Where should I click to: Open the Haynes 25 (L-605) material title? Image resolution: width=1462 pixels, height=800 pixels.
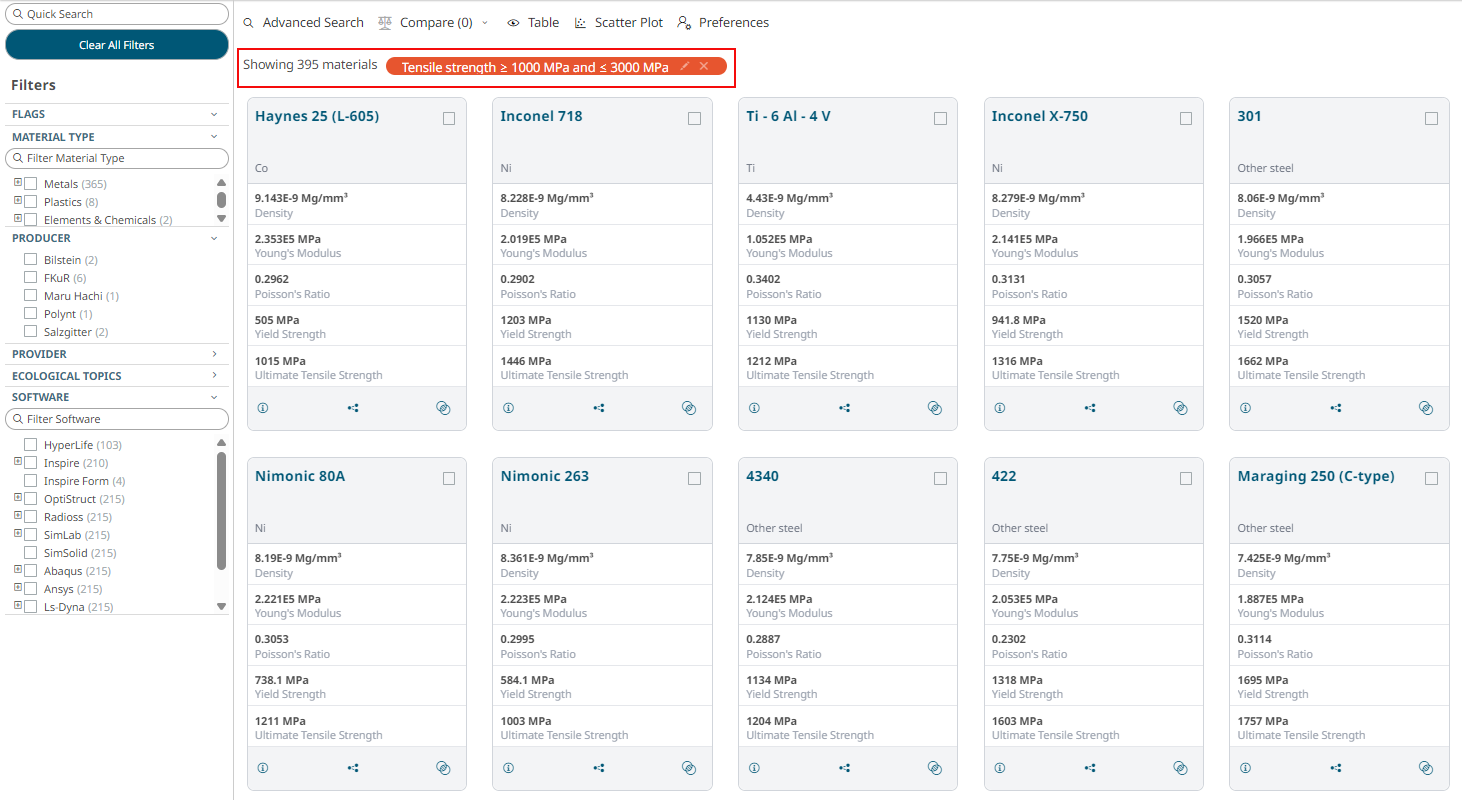(x=317, y=116)
